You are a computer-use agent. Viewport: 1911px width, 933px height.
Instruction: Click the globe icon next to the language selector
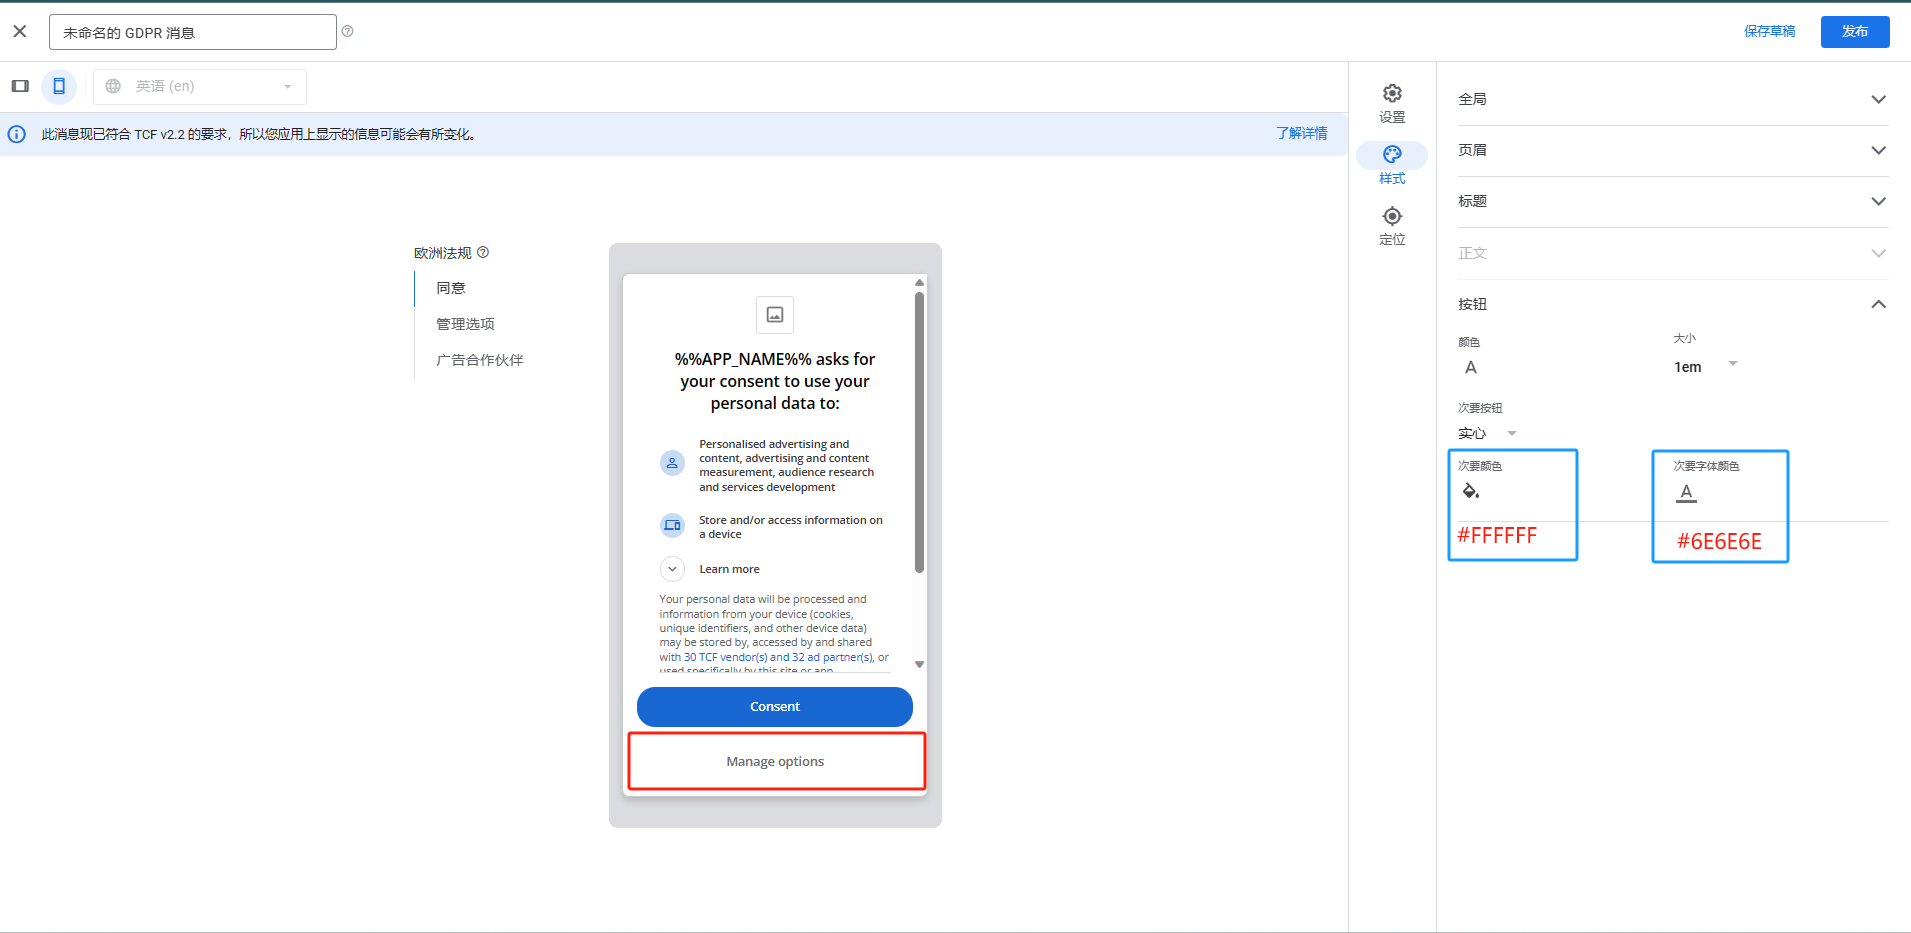click(113, 86)
